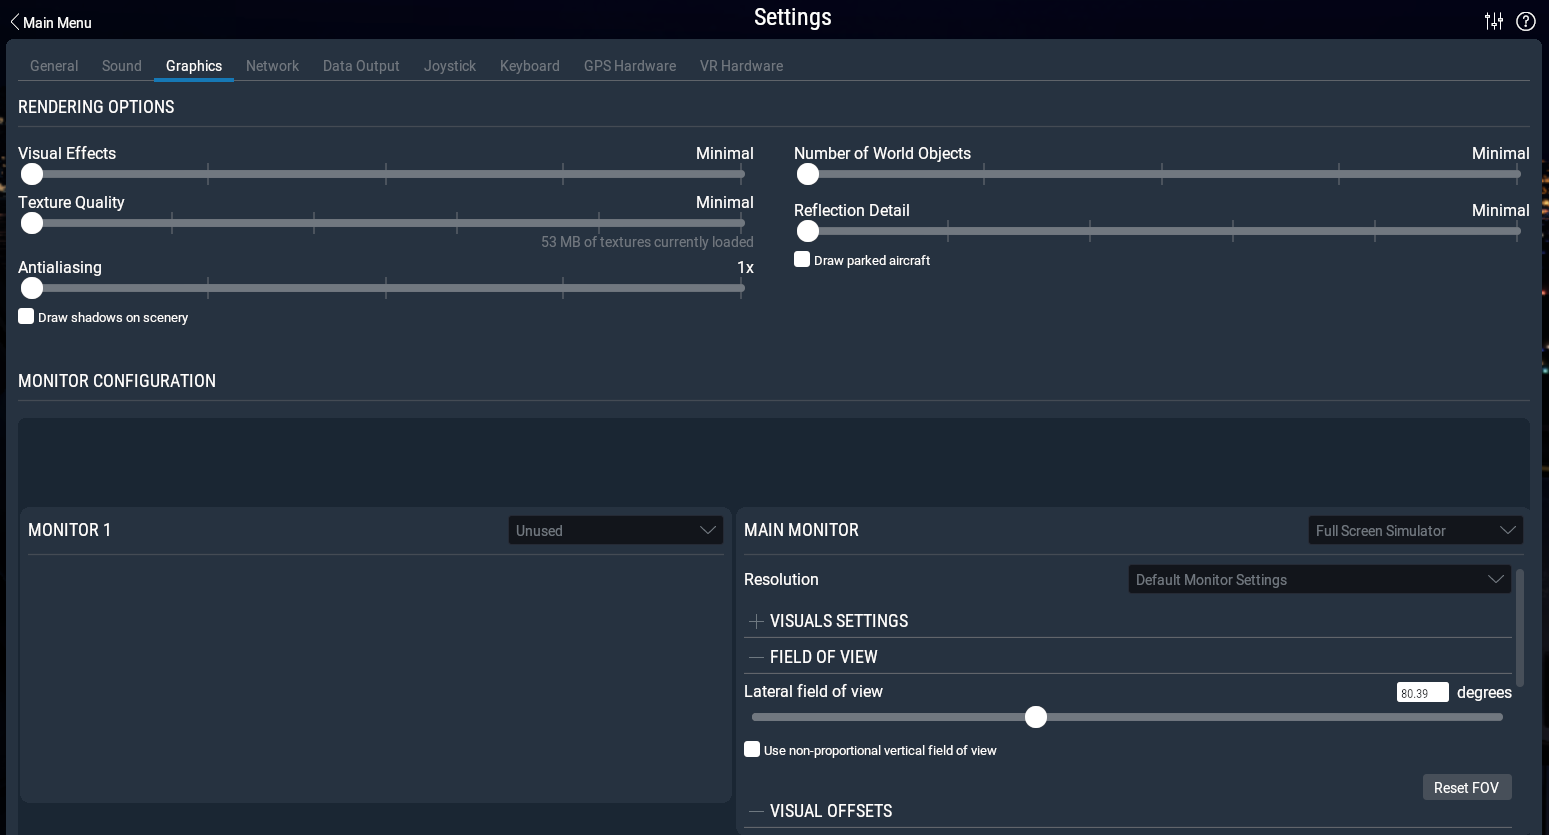The image size is (1549, 835).
Task: Click the lateral field of view degrees field
Action: point(1423,692)
